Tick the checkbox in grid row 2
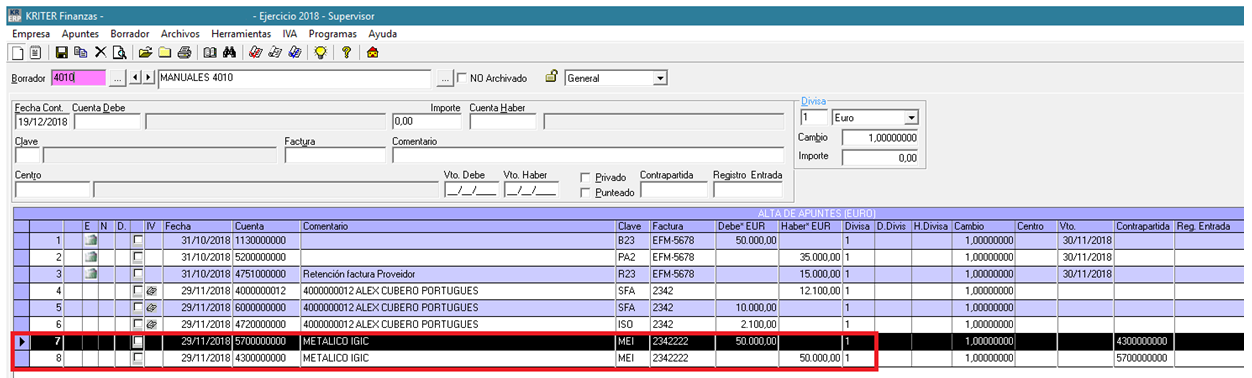 click(138, 257)
